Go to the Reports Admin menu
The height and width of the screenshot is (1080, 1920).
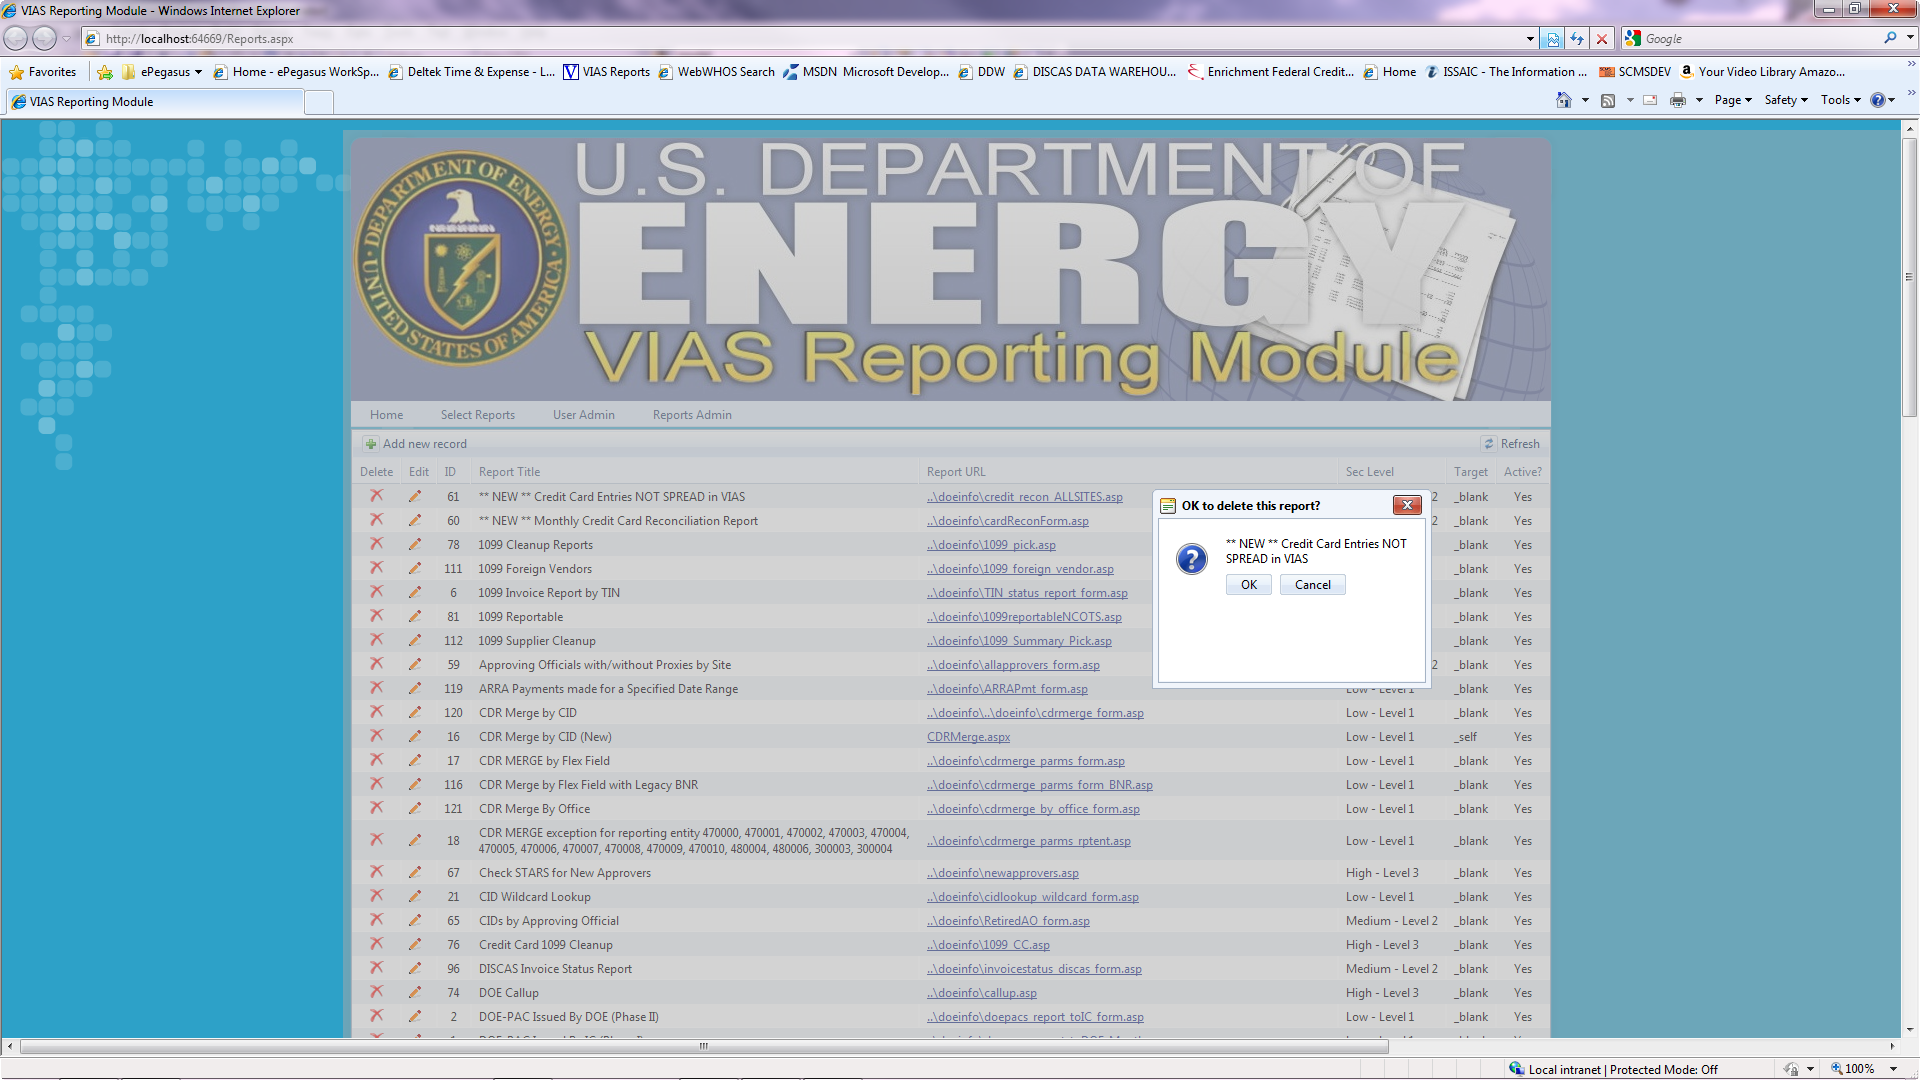(x=691, y=415)
